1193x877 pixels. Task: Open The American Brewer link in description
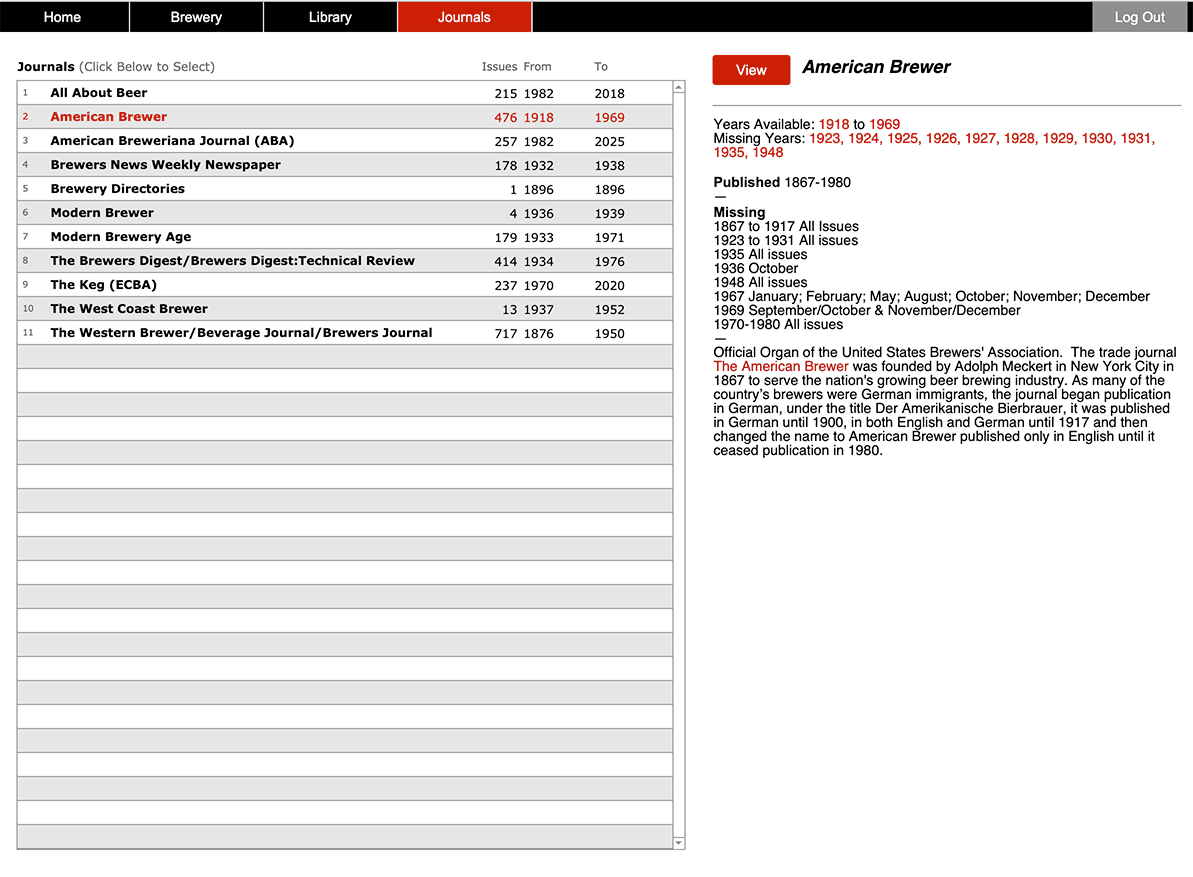click(780, 366)
